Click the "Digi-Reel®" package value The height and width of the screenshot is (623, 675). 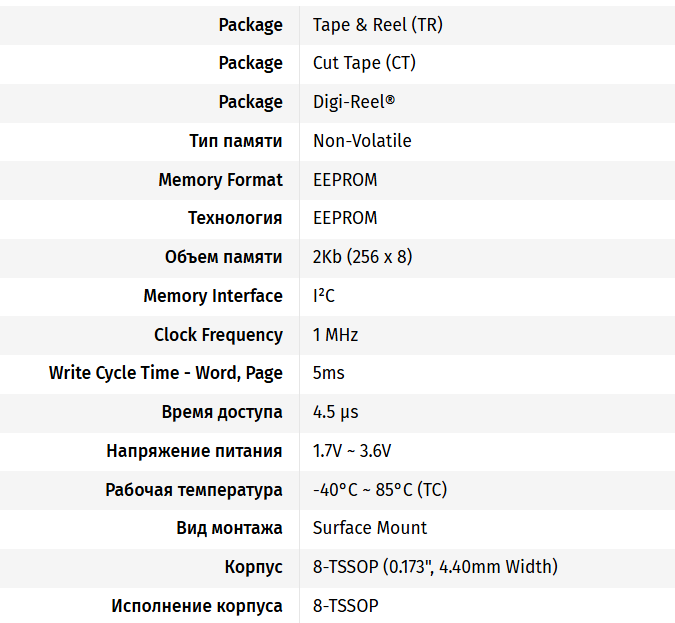pos(354,102)
